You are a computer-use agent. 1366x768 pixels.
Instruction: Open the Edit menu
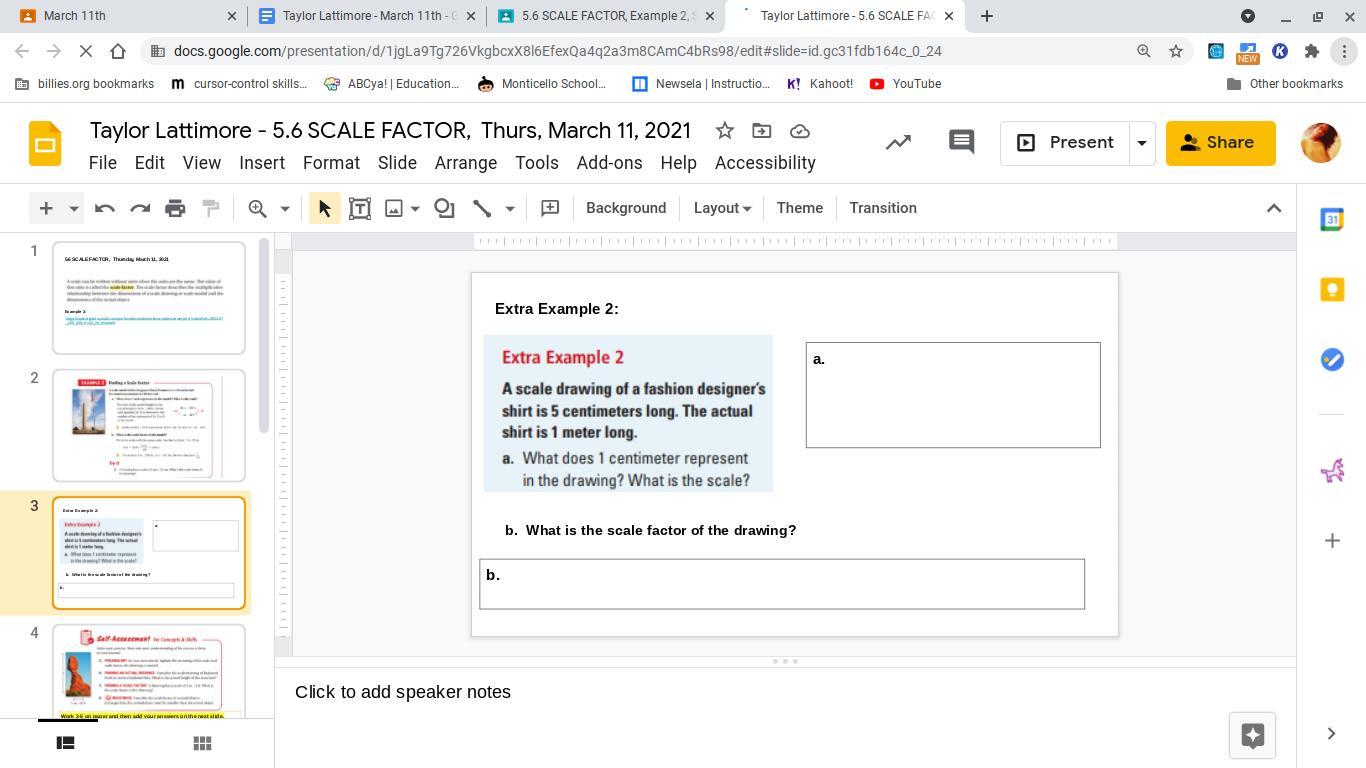tap(150, 163)
